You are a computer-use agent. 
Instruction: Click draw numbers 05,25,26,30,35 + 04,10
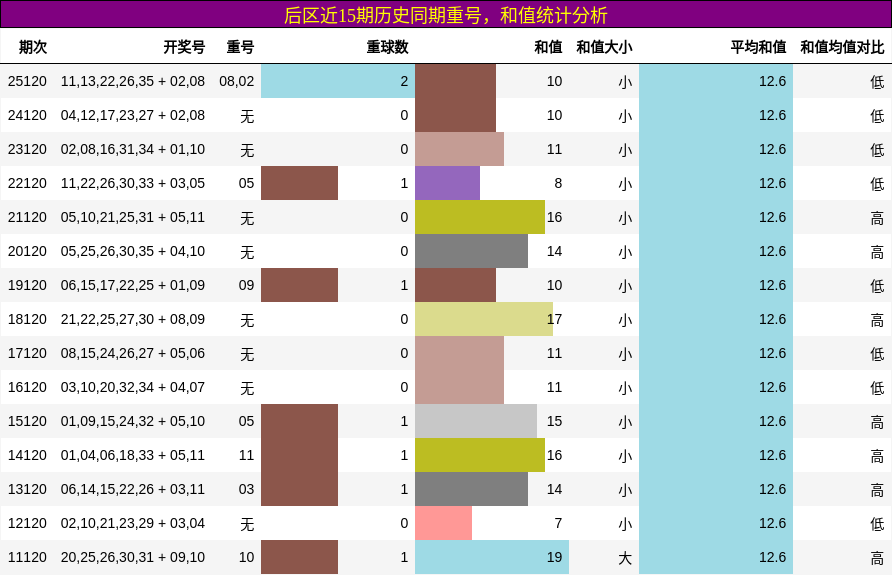coord(133,251)
